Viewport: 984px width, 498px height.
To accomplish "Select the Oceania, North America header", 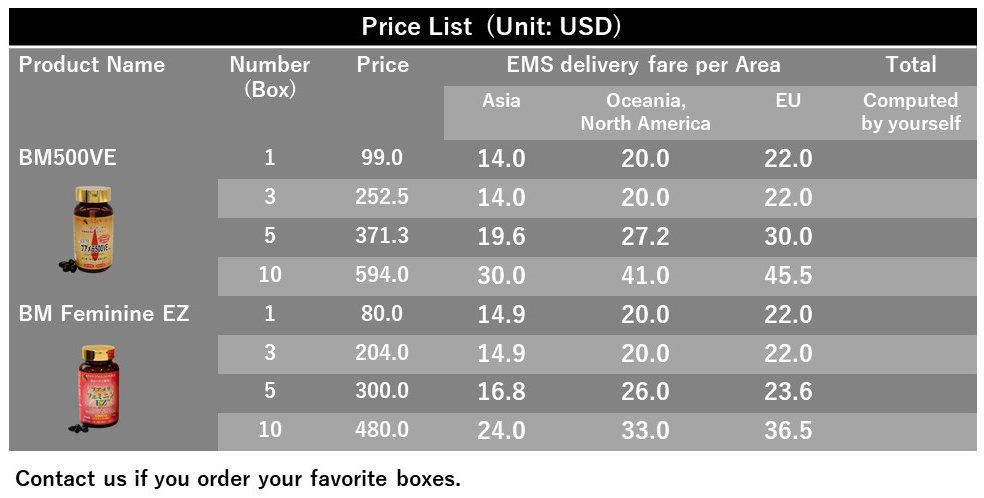I will (x=645, y=112).
